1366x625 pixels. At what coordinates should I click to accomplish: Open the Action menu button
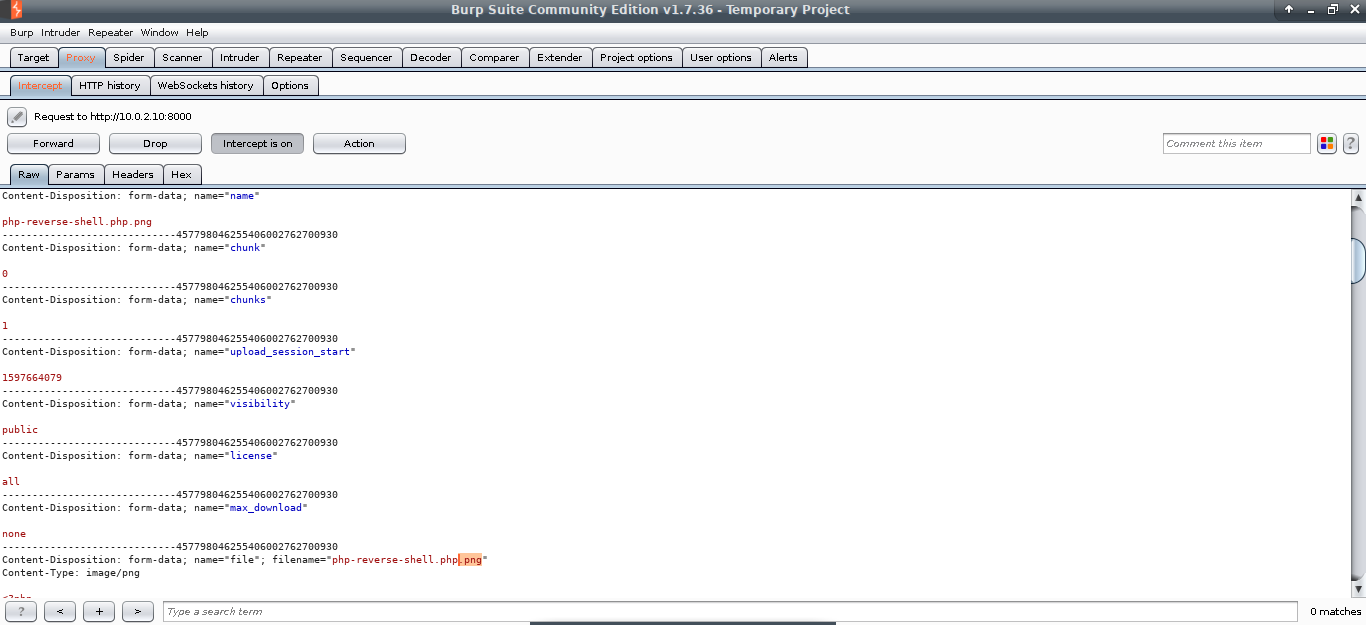[359, 144]
